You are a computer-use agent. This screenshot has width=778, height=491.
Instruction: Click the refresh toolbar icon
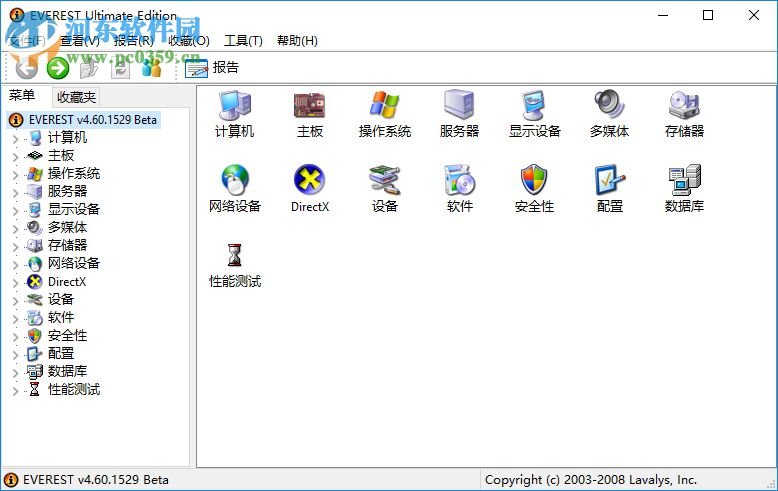[x=121, y=68]
